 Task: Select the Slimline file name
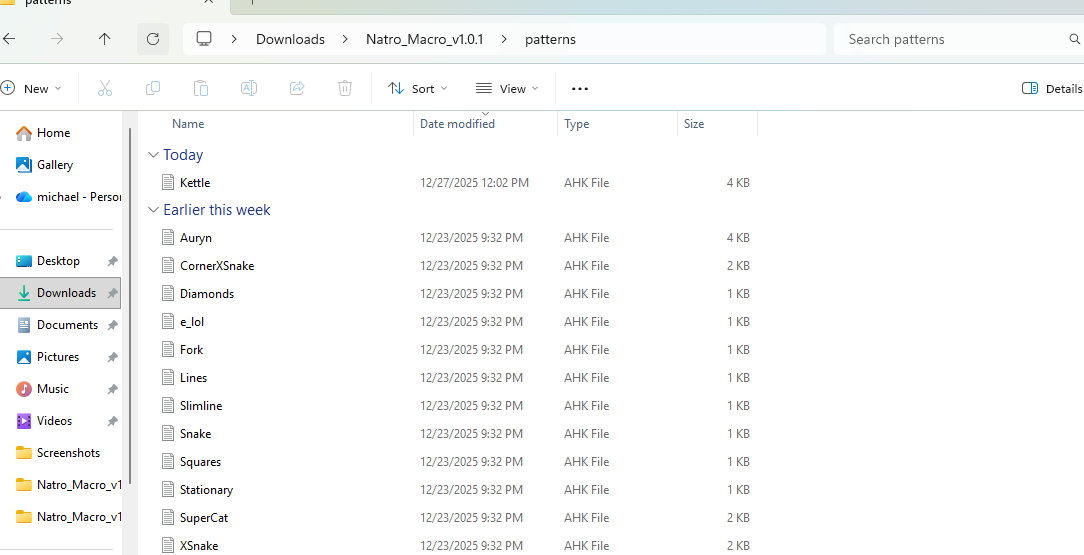[201, 406]
